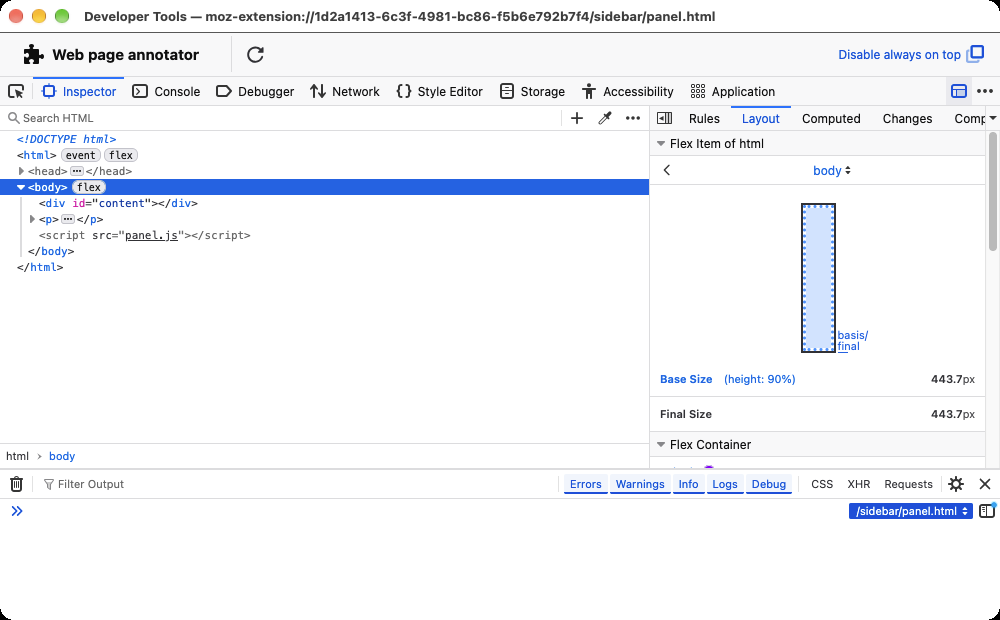Open console settings gear menu
Viewport: 1000px width, 620px height.
click(x=955, y=484)
